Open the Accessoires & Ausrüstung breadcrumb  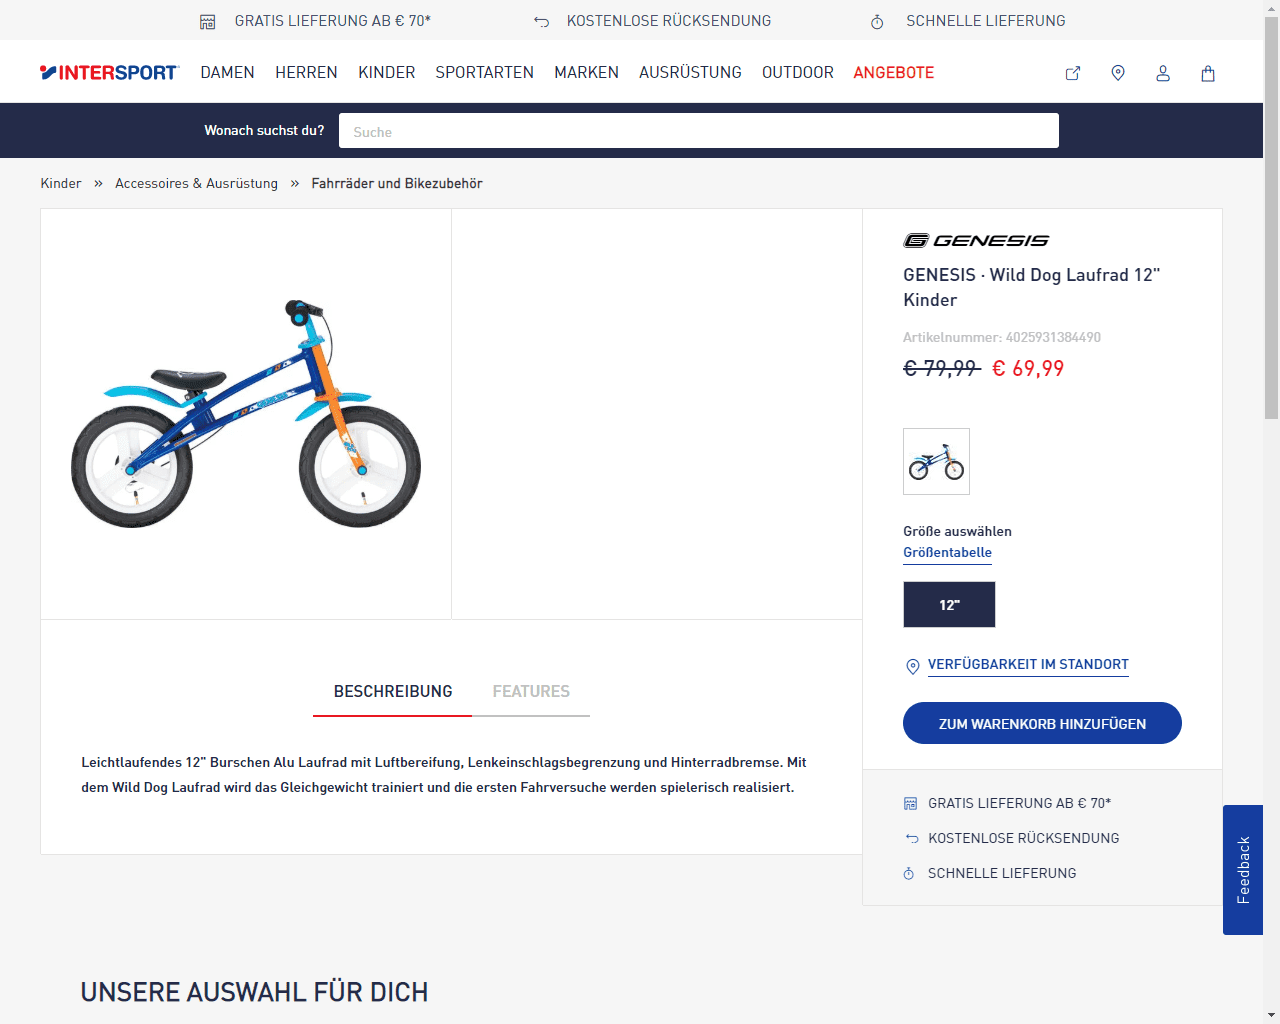pos(196,183)
